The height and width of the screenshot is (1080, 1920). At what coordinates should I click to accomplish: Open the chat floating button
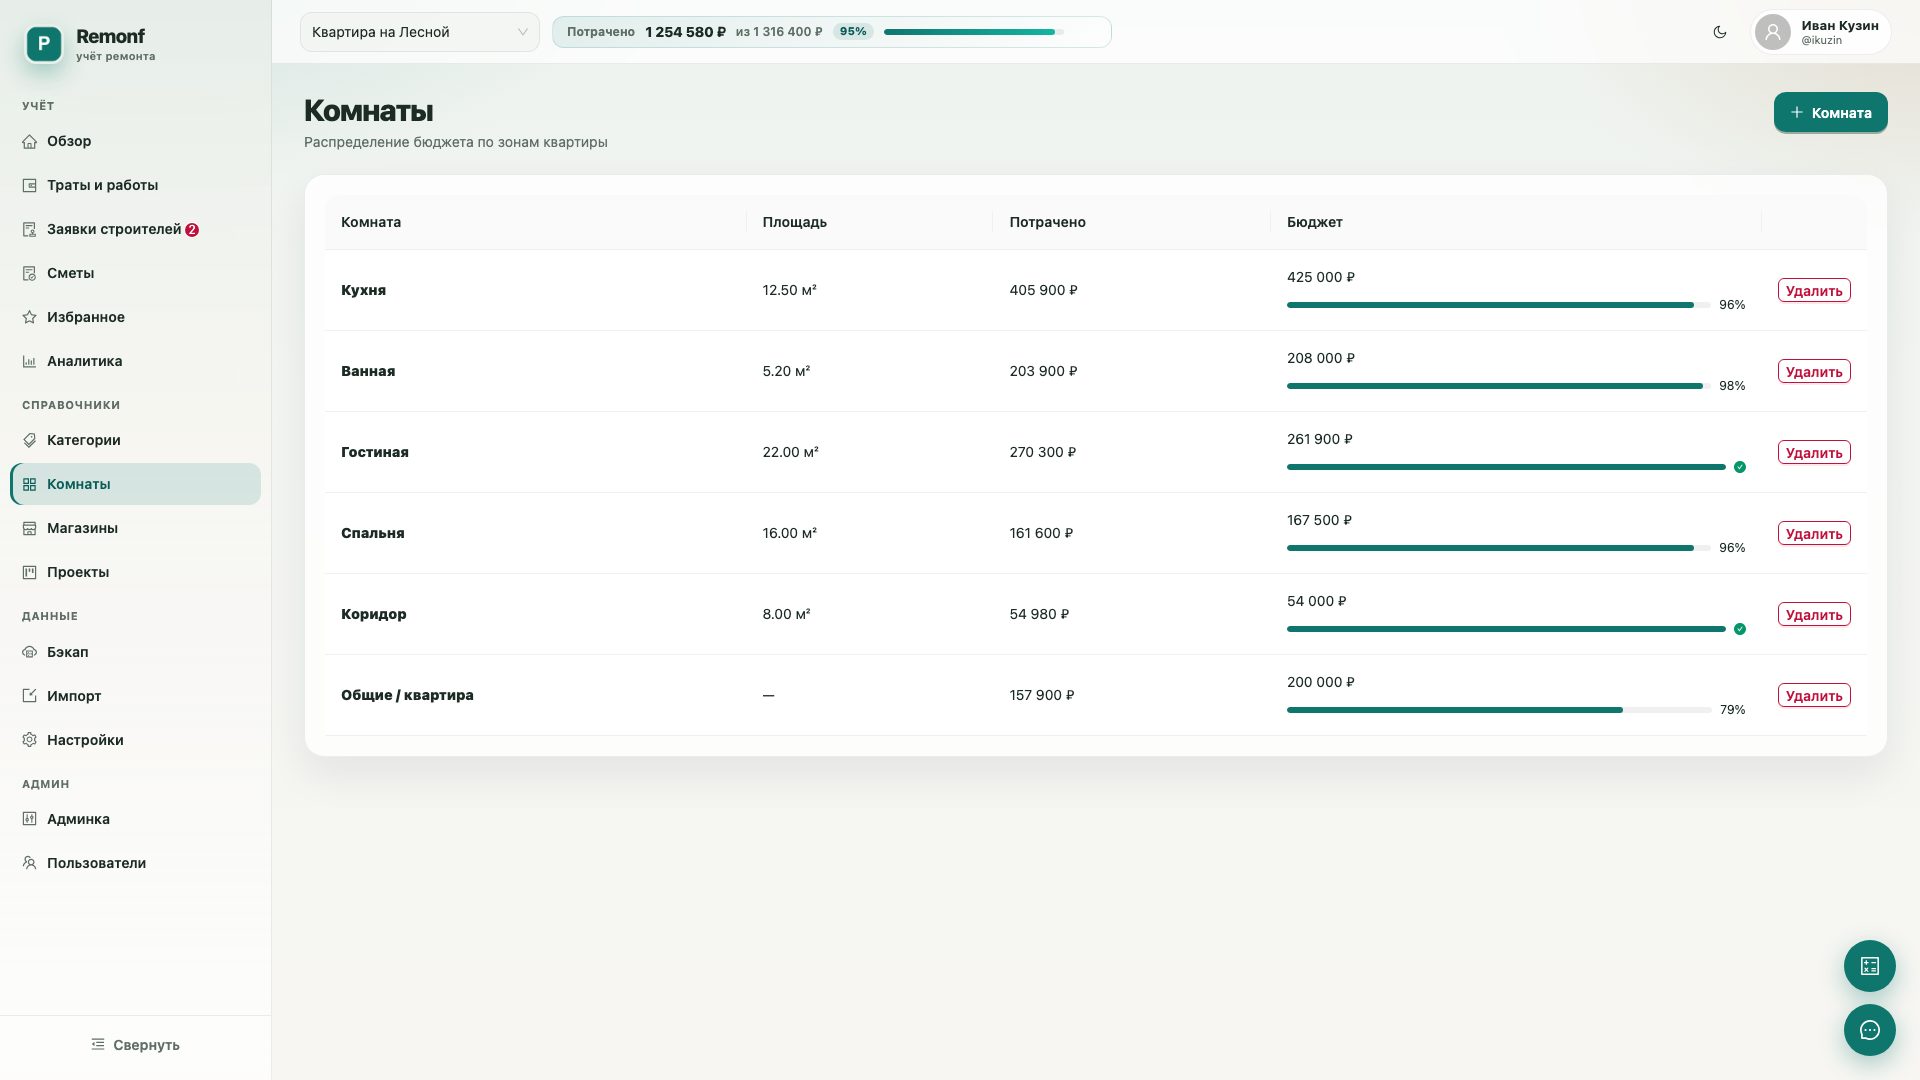point(1870,1030)
